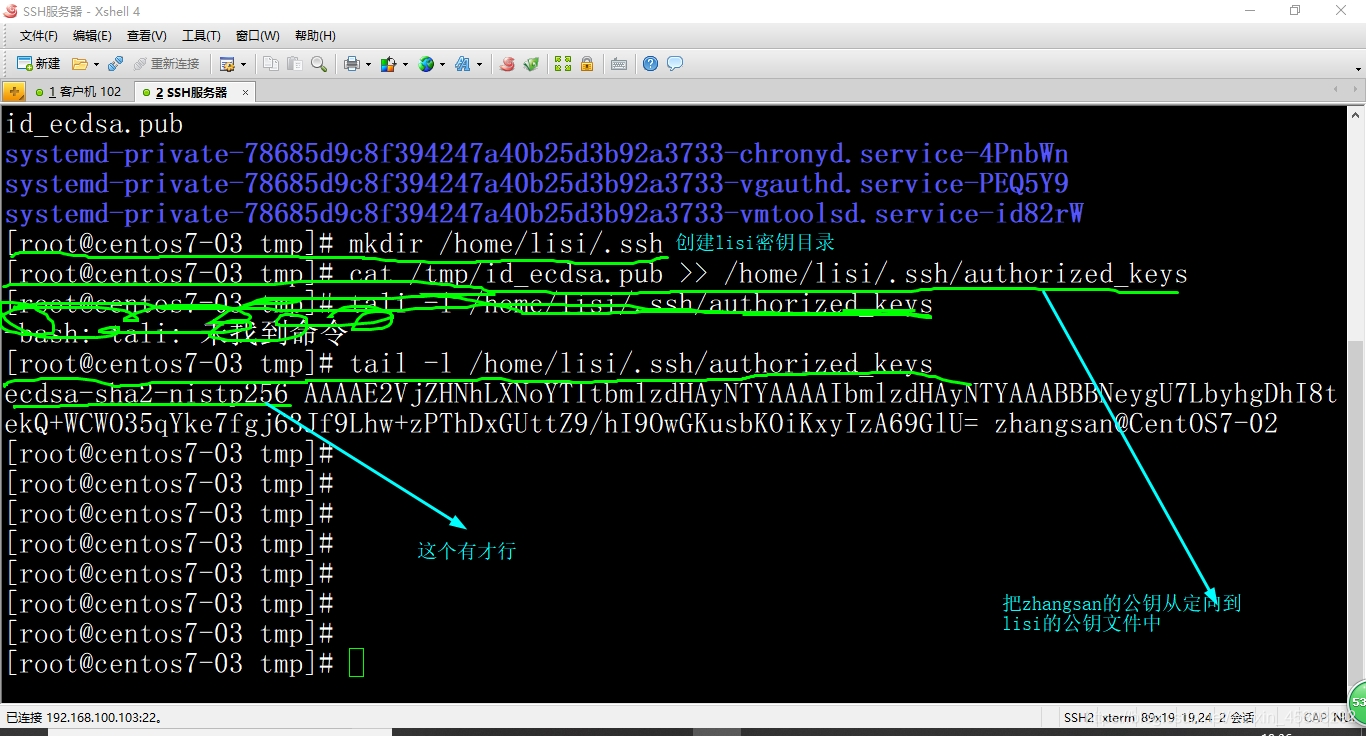
Task: Expand the Print dropdown arrow
Action: (x=368, y=64)
